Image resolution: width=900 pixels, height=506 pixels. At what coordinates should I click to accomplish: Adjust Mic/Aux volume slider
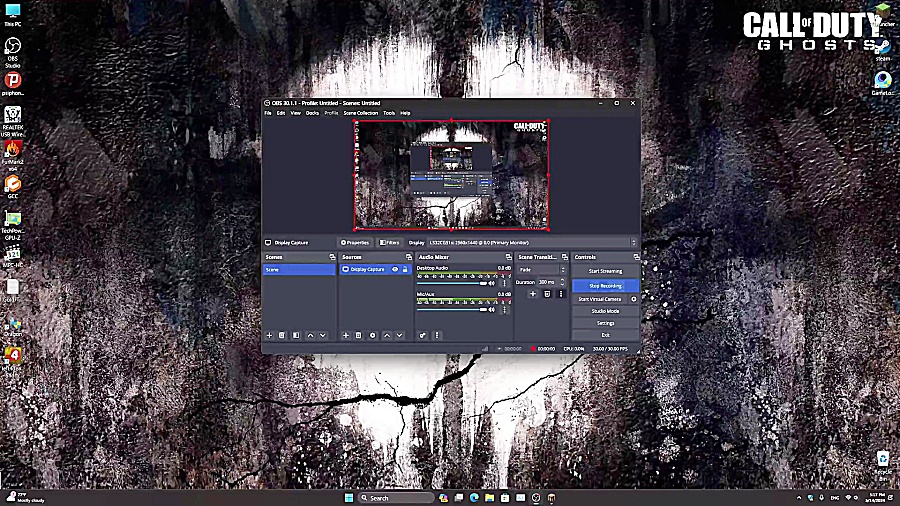pyautogui.click(x=452, y=310)
